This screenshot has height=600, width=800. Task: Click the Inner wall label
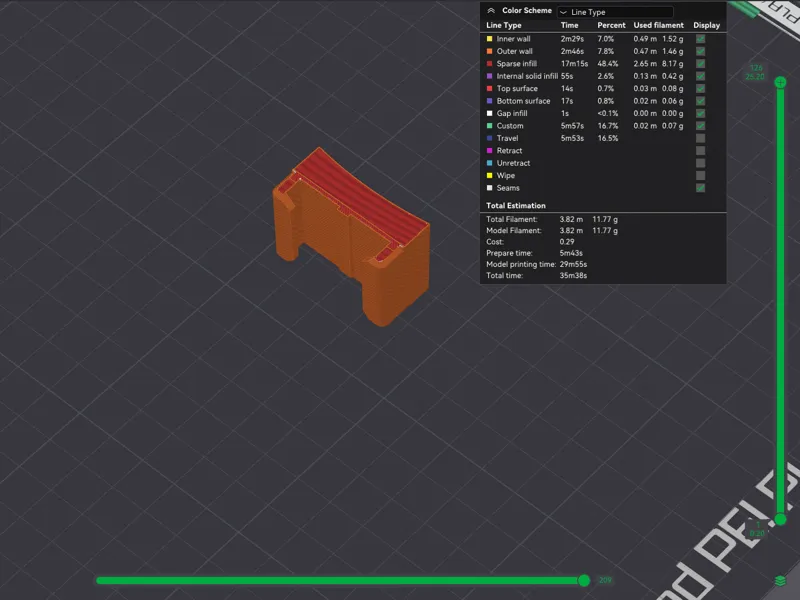point(513,39)
